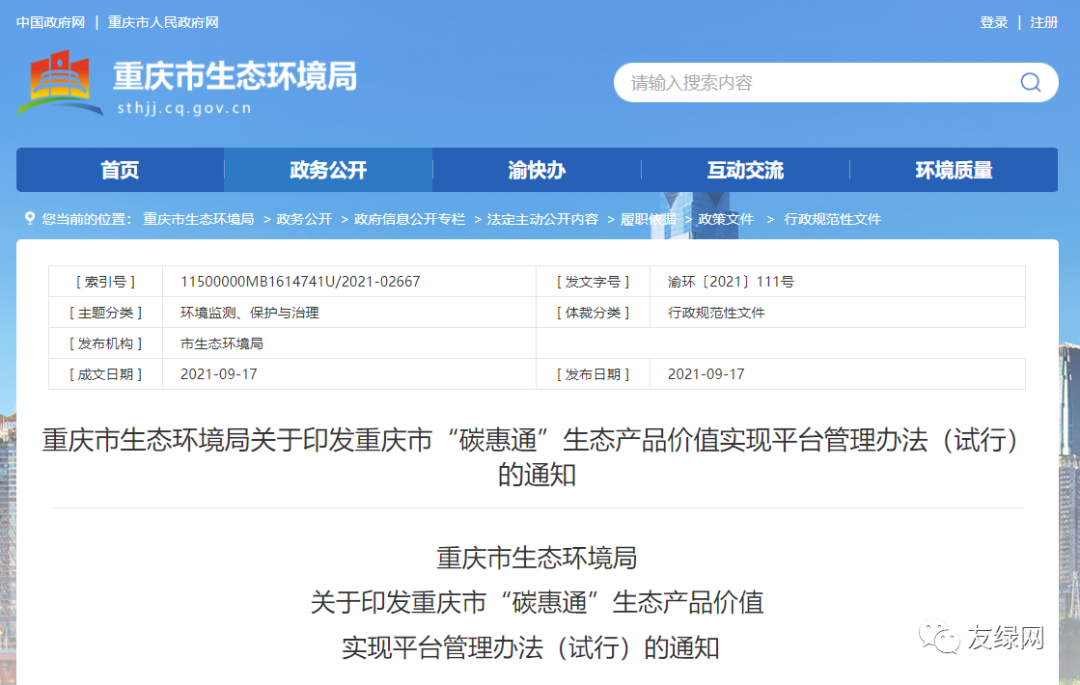Viewport: 1080px width, 685px height.
Task: Click 重庆市生态环境局 in the breadcrumb
Action: click(198, 219)
